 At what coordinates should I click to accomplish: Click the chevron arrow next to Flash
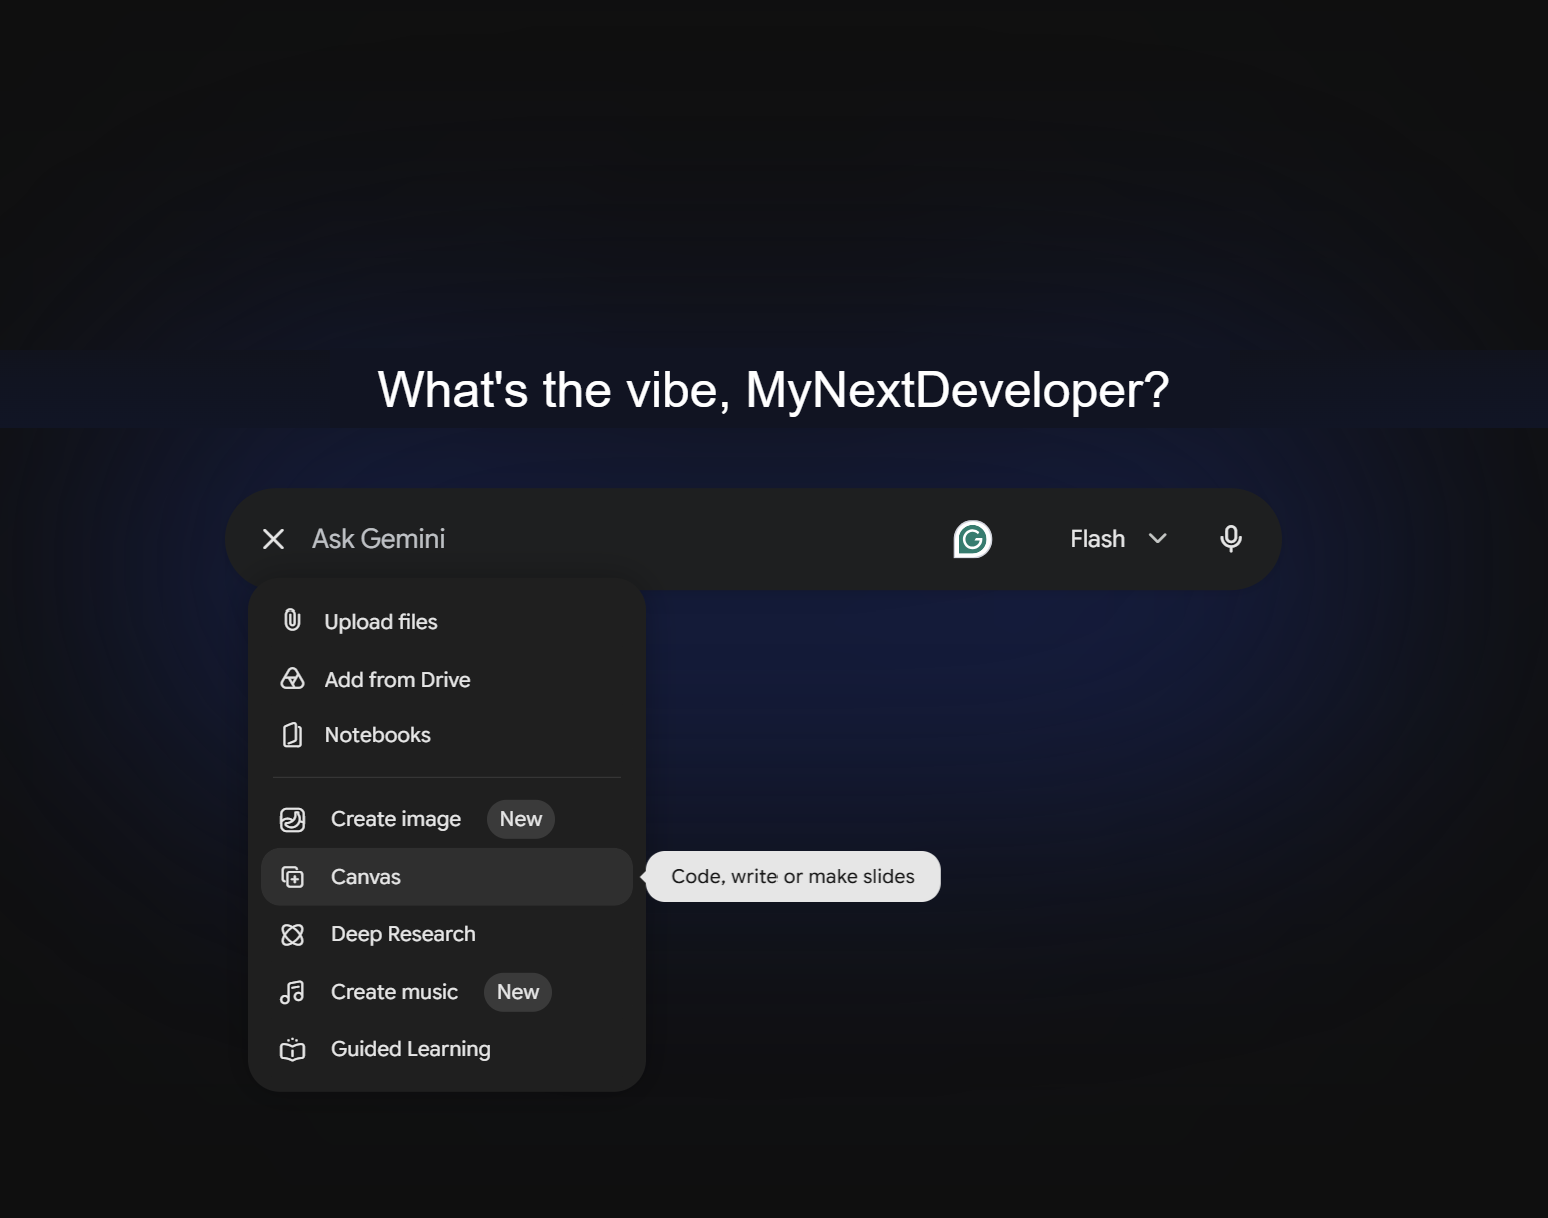point(1157,539)
